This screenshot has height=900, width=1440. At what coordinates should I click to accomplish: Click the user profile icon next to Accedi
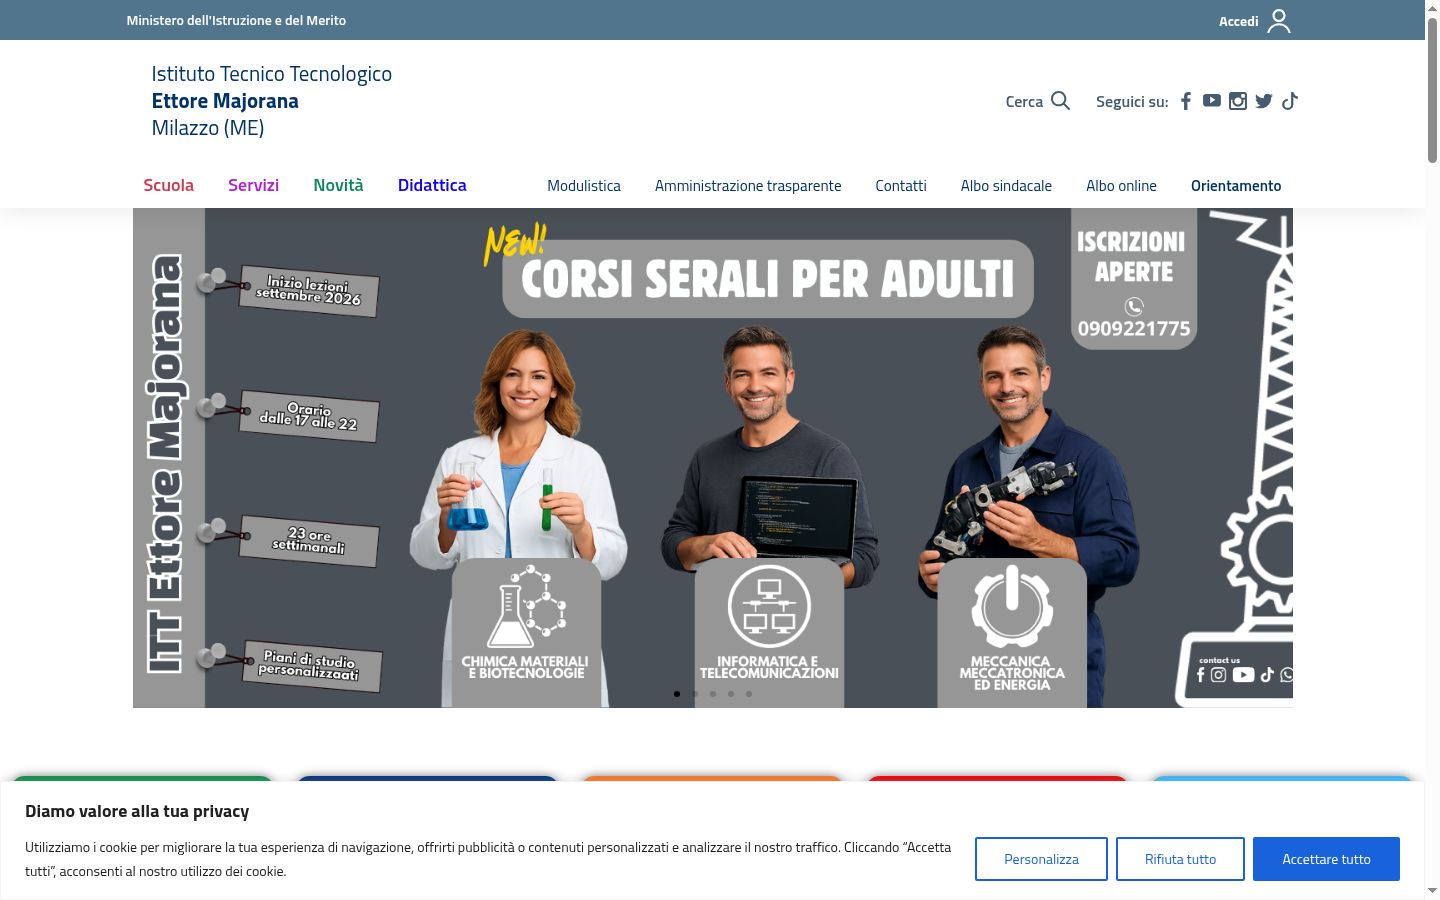point(1279,21)
